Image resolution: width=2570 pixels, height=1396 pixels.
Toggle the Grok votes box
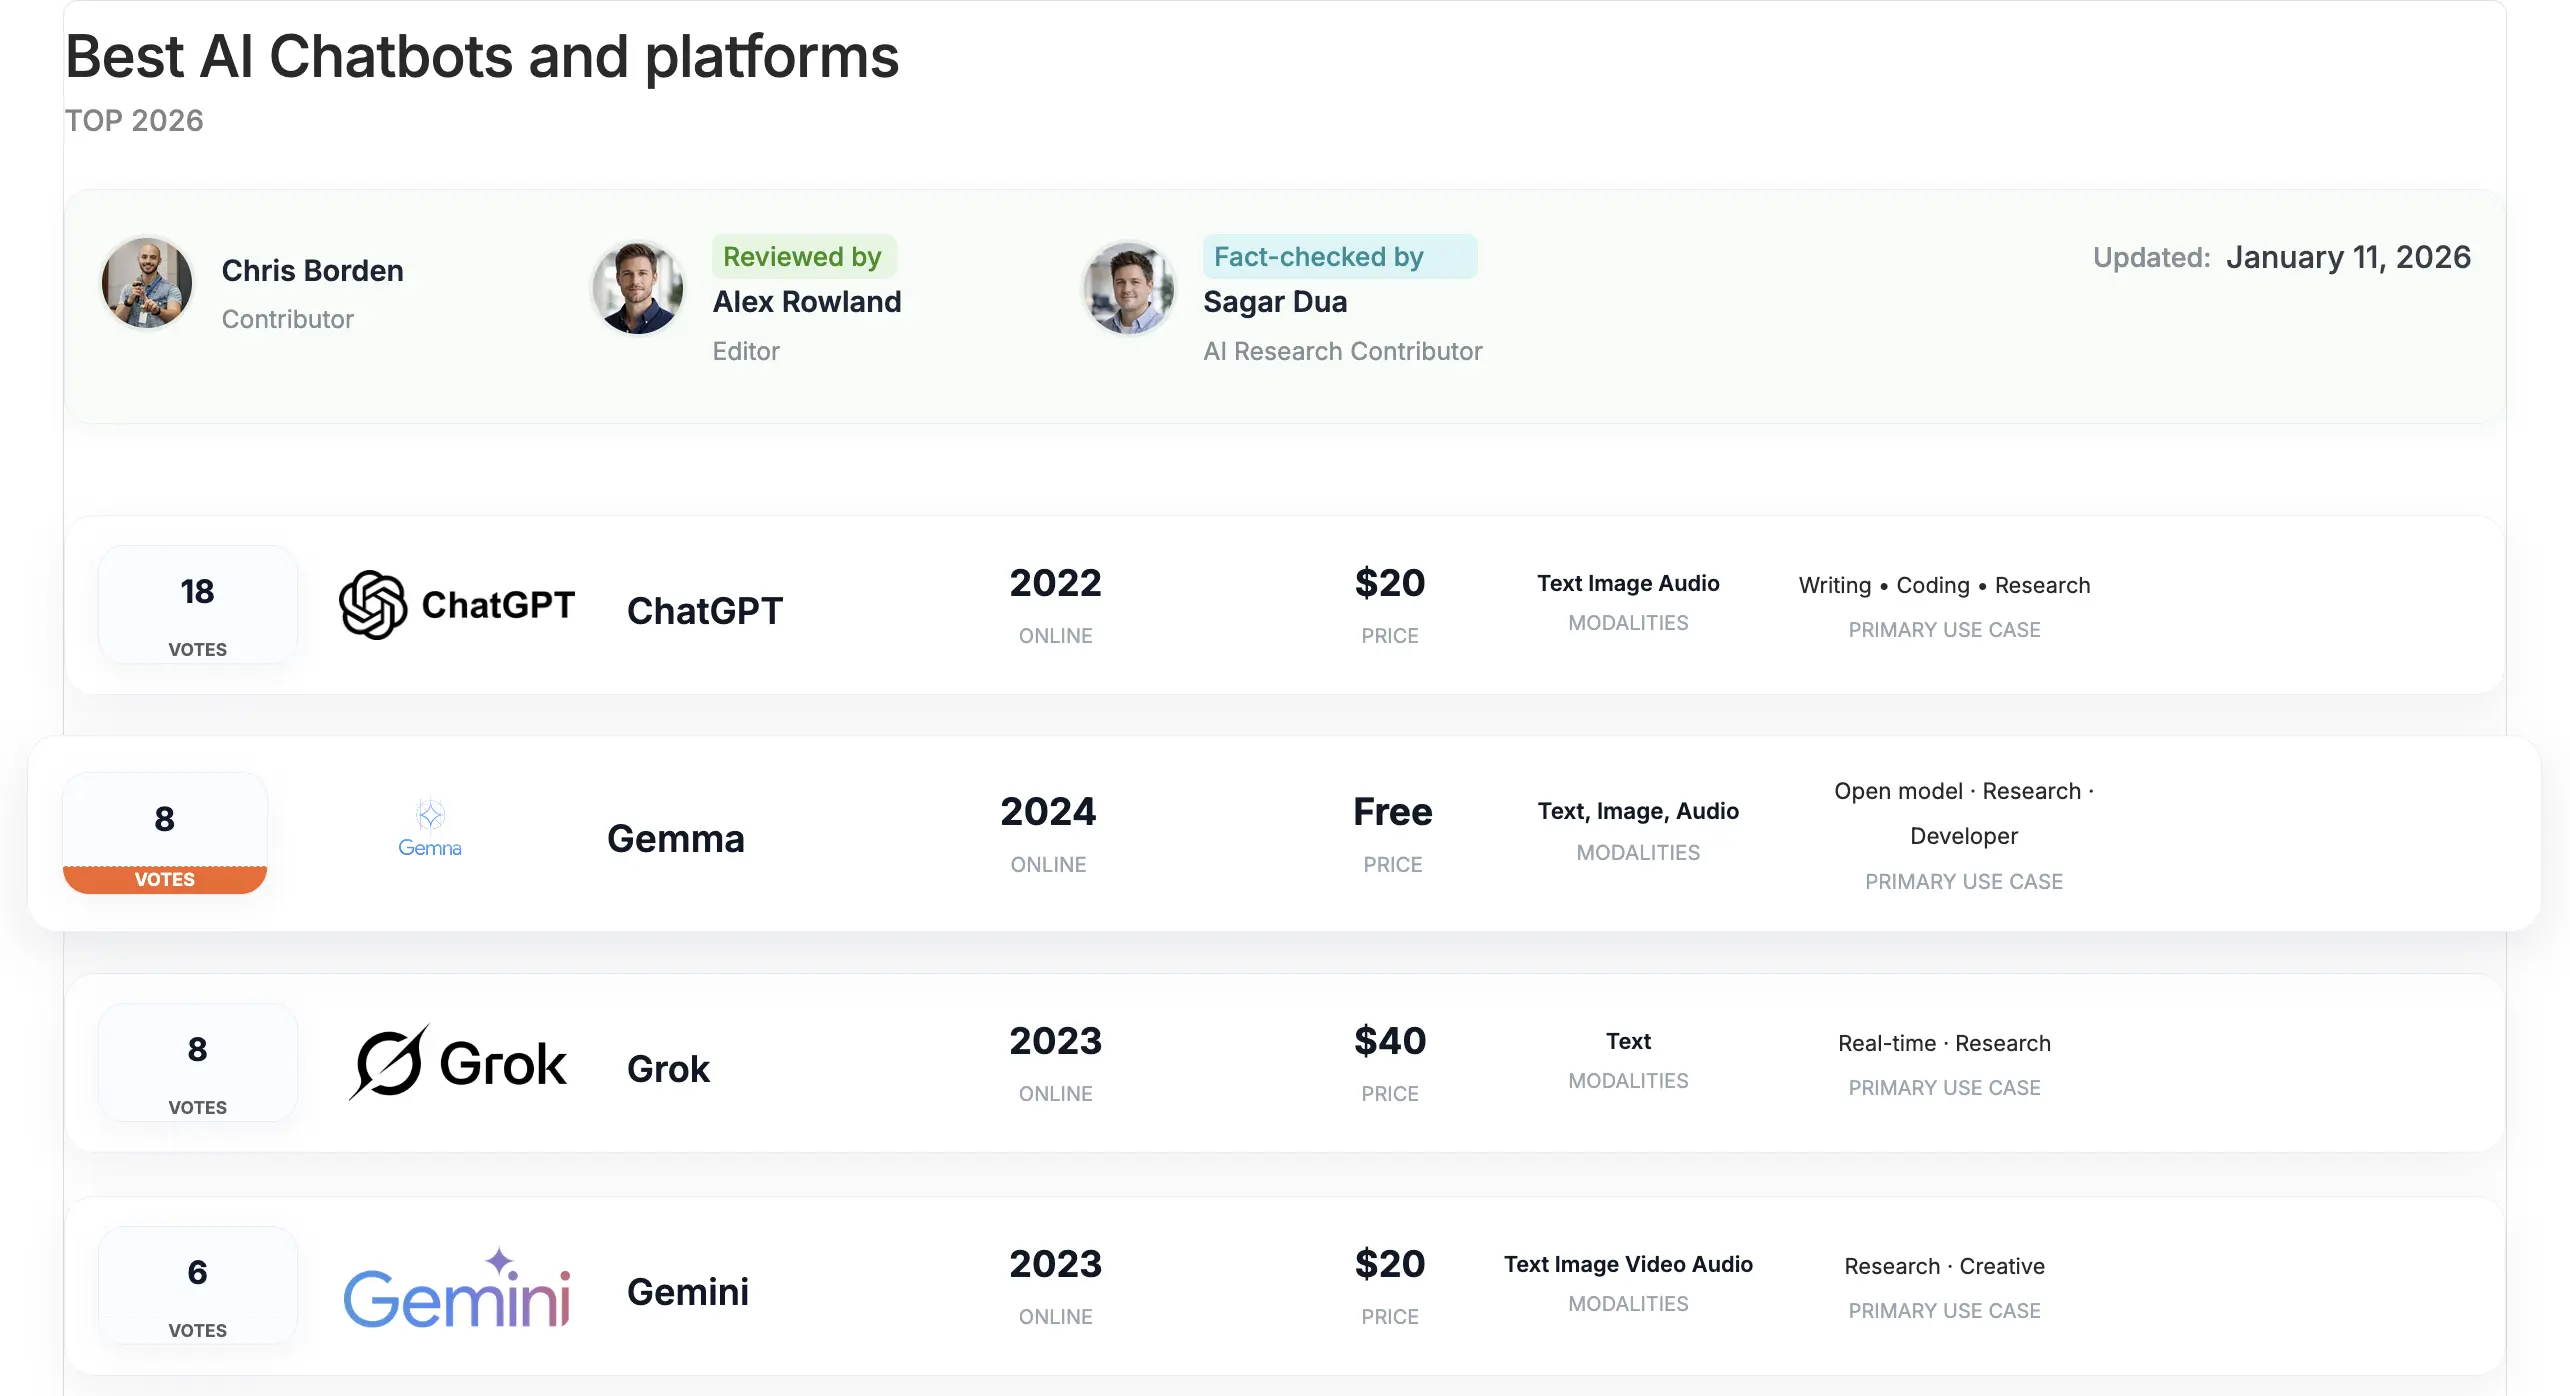pyautogui.click(x=197, y=1063)
